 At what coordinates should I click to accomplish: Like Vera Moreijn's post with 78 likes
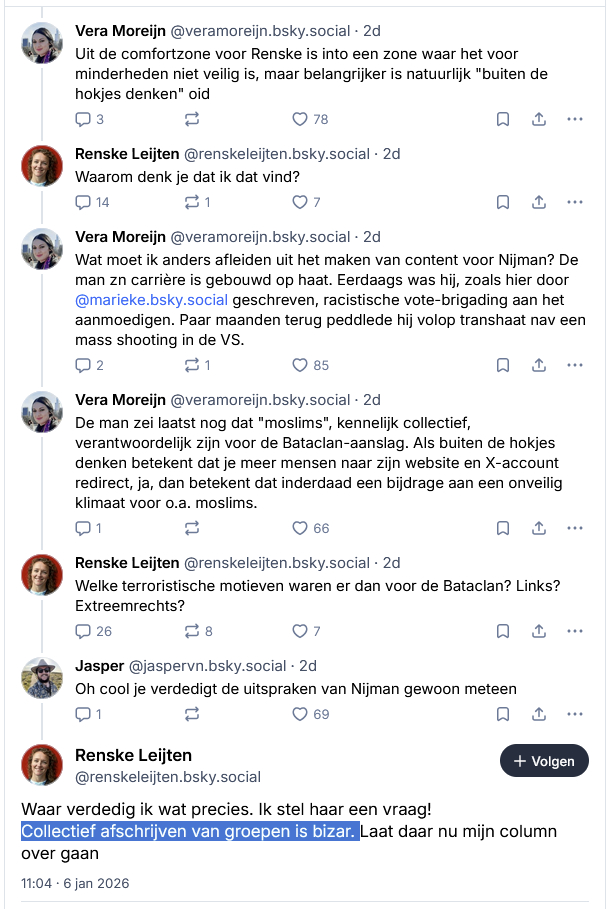[299, 119]
